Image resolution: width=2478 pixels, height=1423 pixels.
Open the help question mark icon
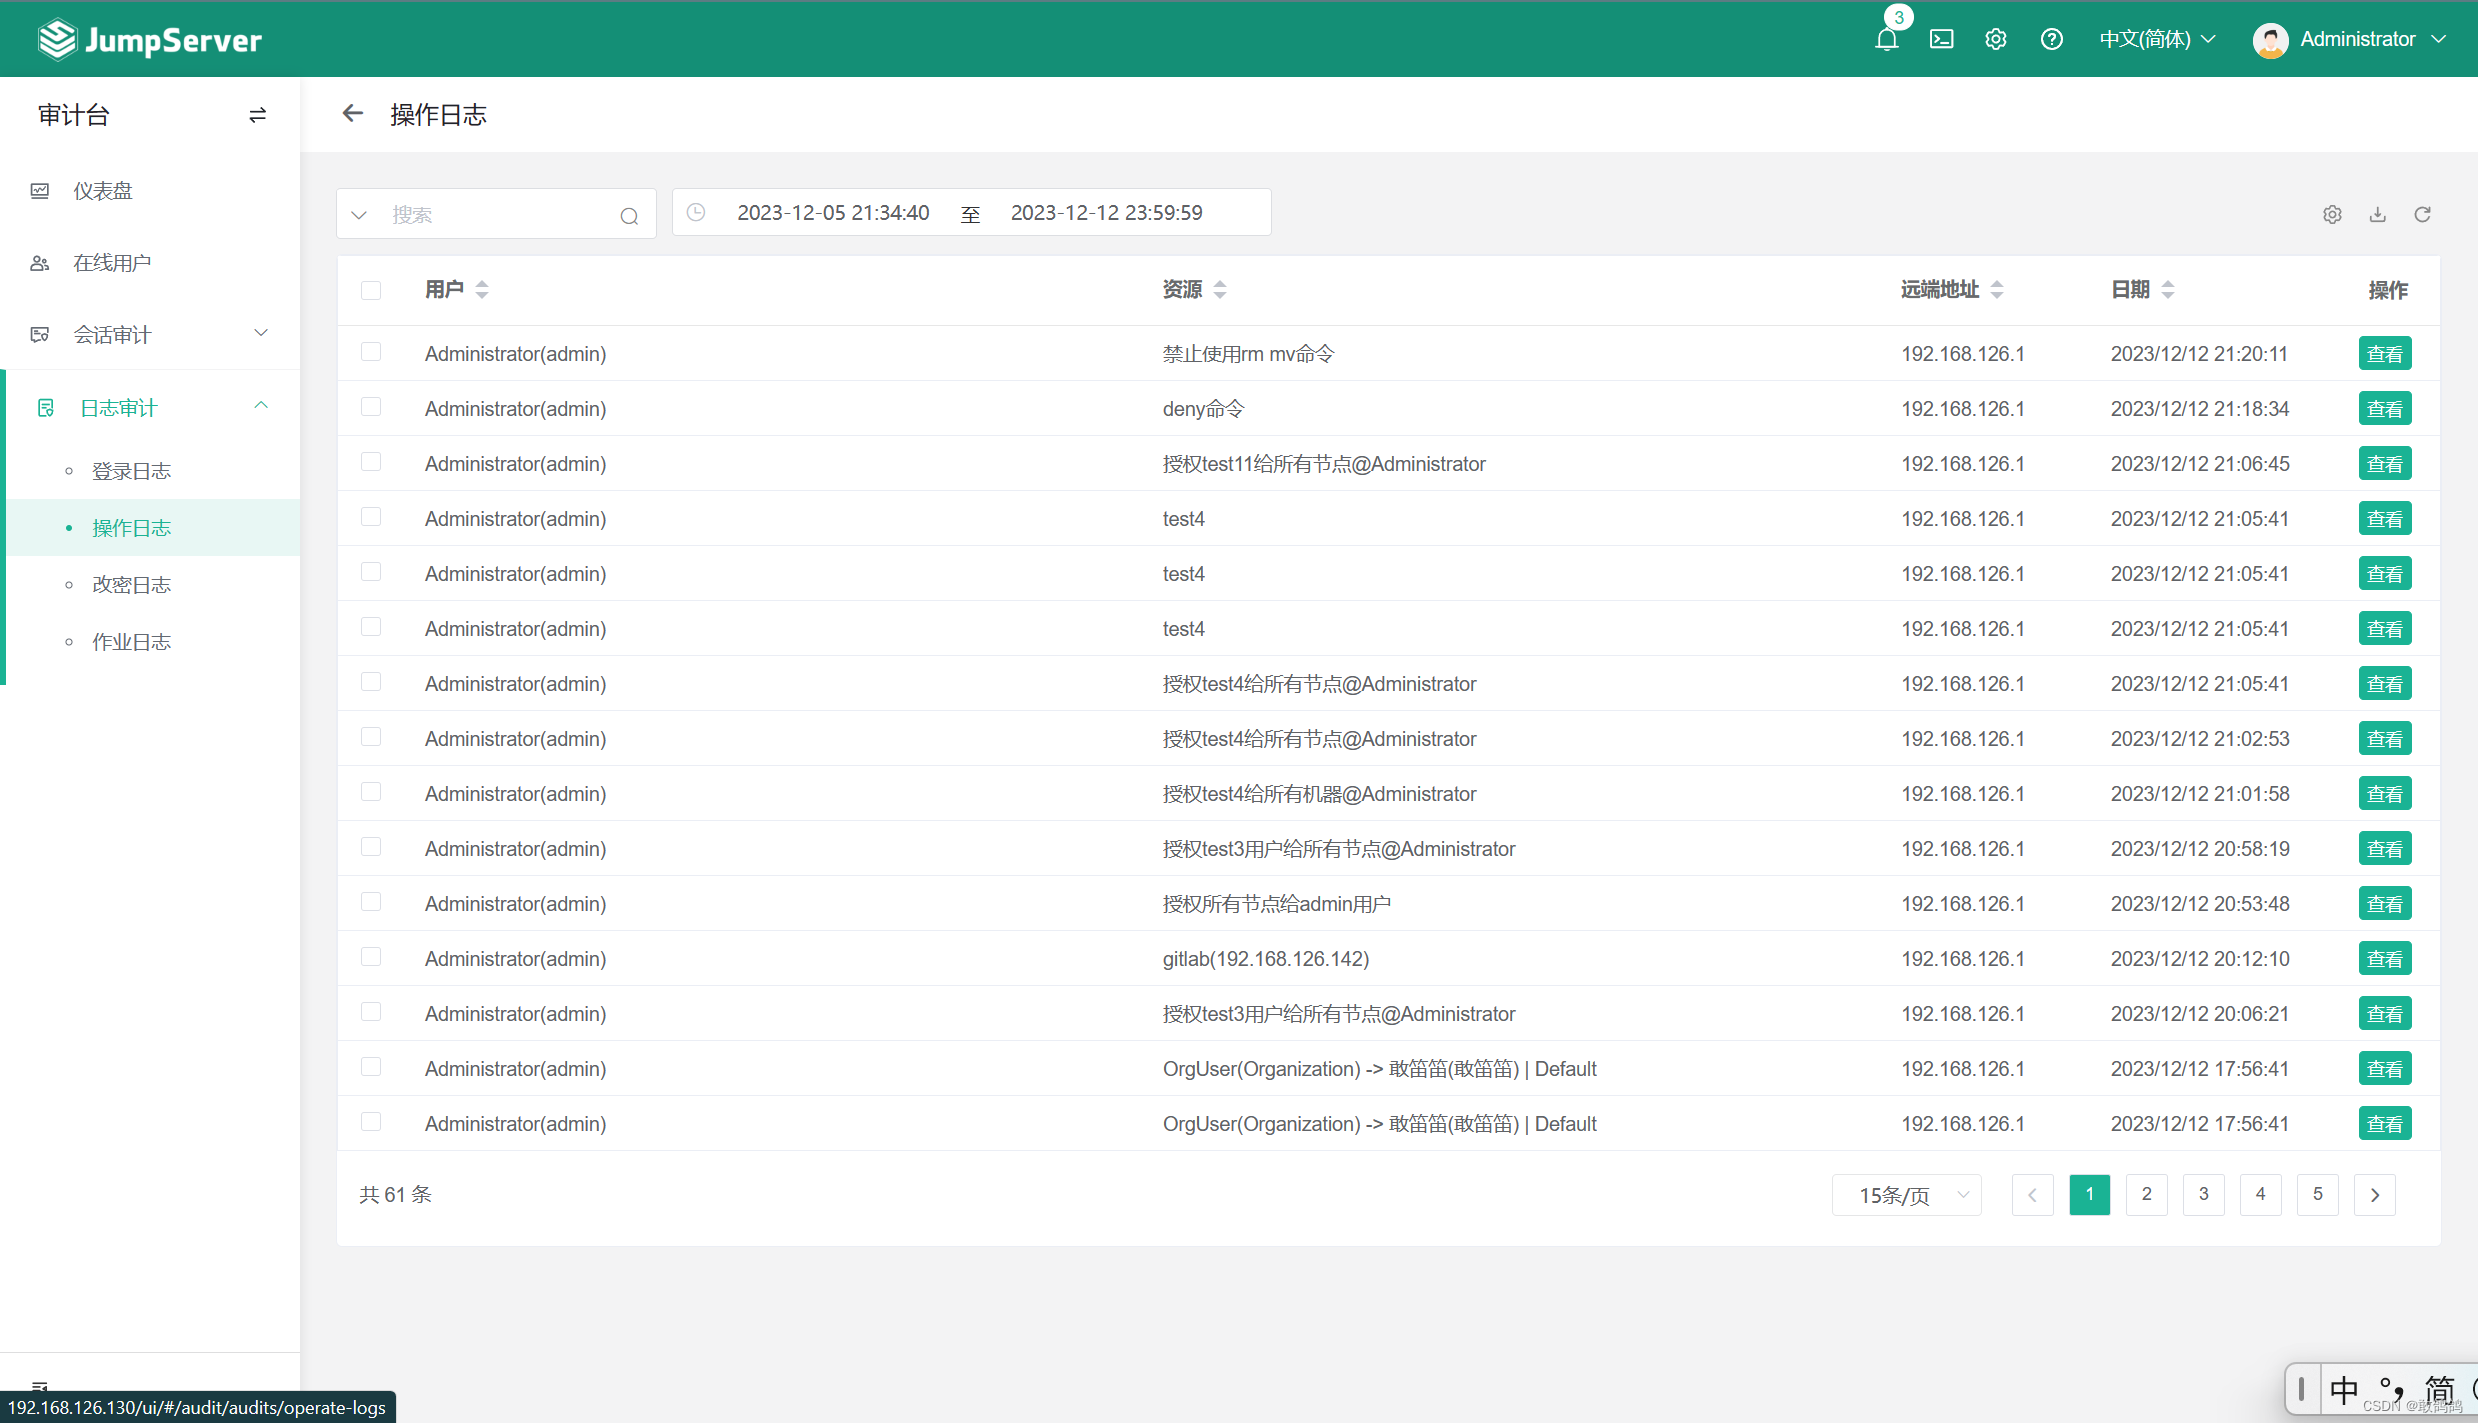(x=2051, y=39)
